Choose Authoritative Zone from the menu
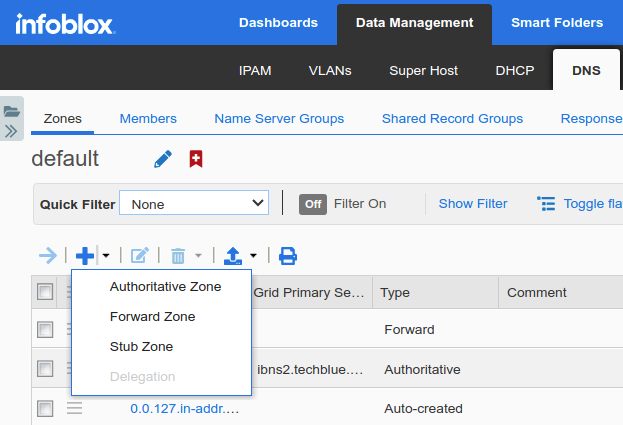Screen dimensions: 623x425 (165, 287)
